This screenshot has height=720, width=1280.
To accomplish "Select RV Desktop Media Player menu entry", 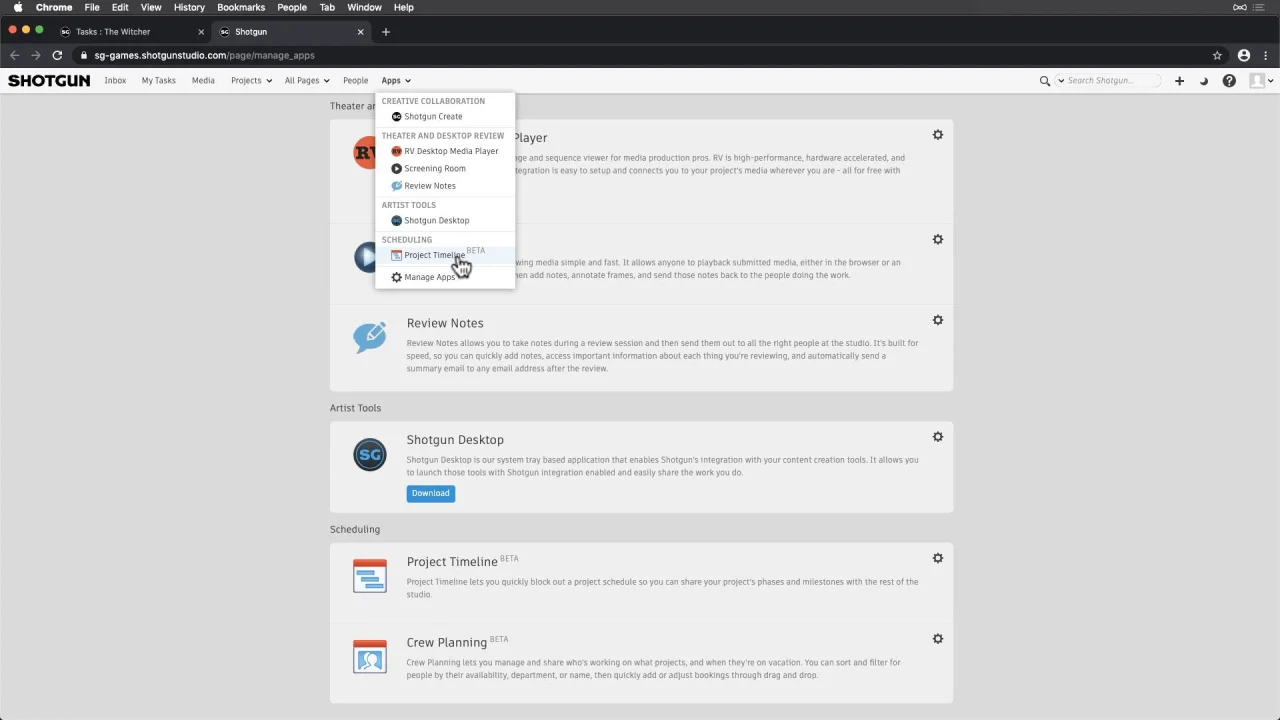I will pyautogui.click(x=451, y=151).
